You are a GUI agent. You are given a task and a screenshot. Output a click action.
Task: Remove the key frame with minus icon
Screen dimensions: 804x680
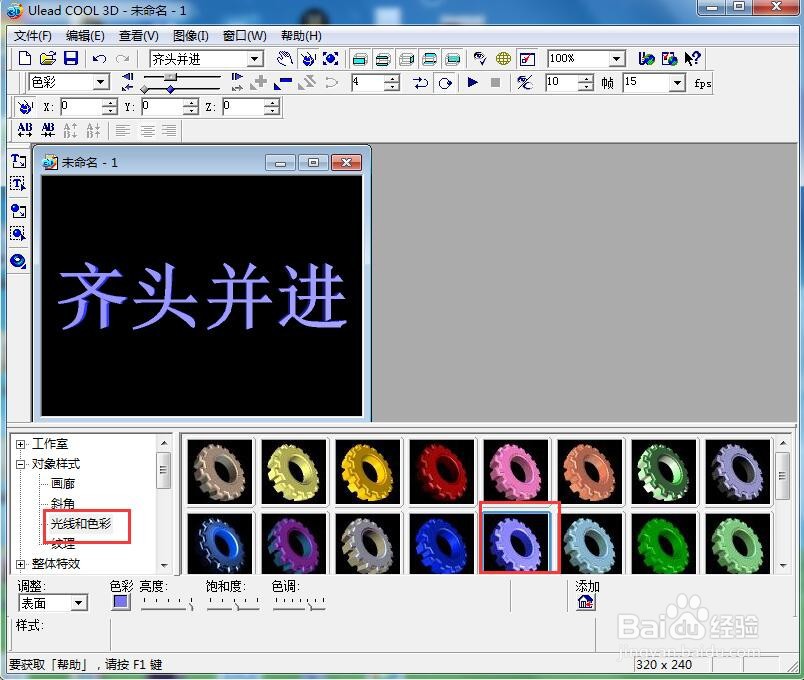click(x=283, y=83)
